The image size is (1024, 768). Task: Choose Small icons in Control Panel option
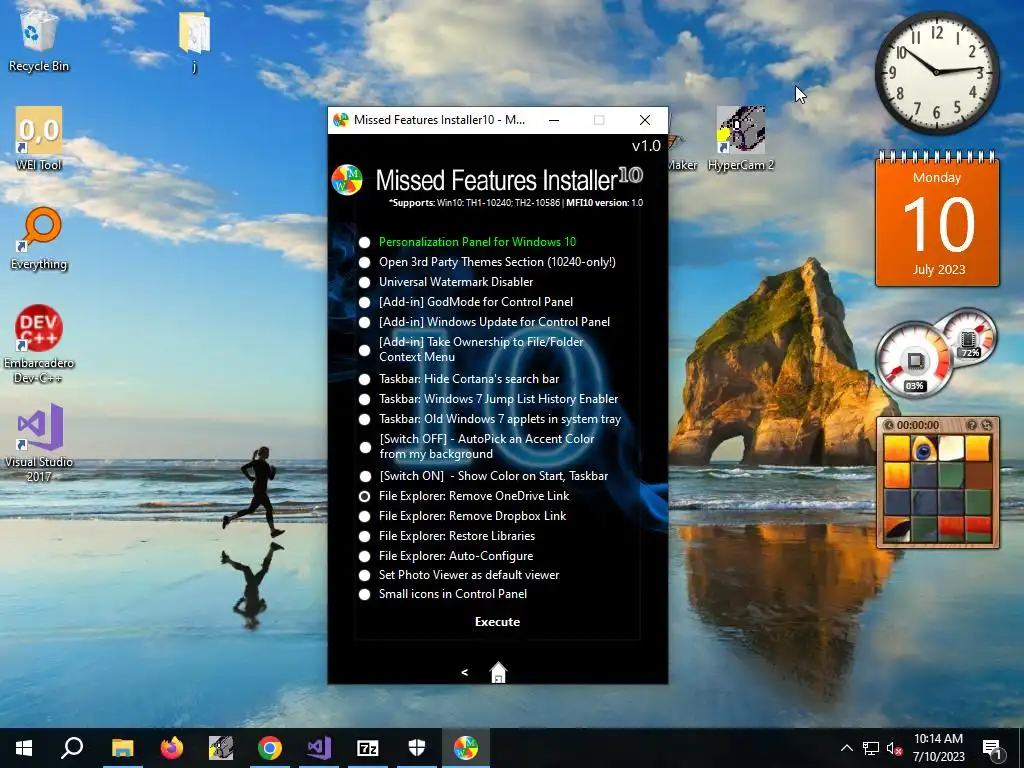click(364, 594)
